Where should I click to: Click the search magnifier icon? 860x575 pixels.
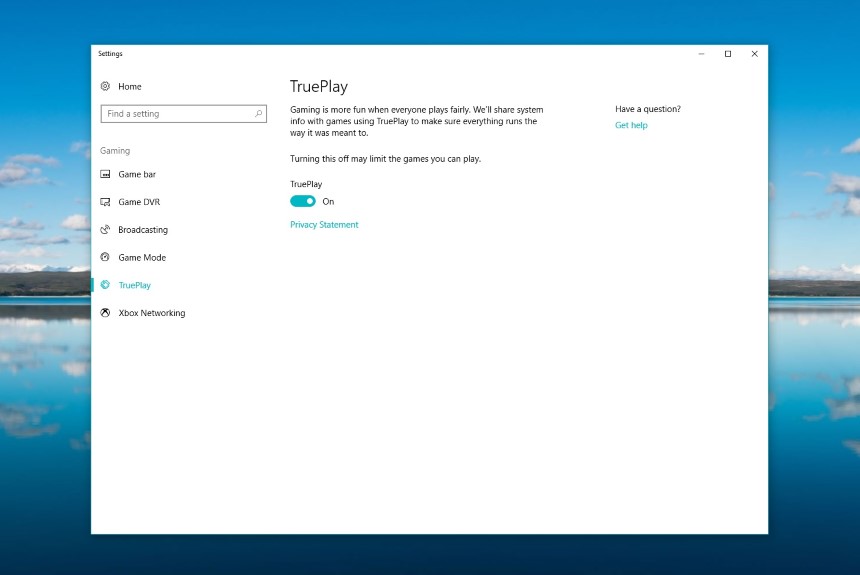(258, 114)
